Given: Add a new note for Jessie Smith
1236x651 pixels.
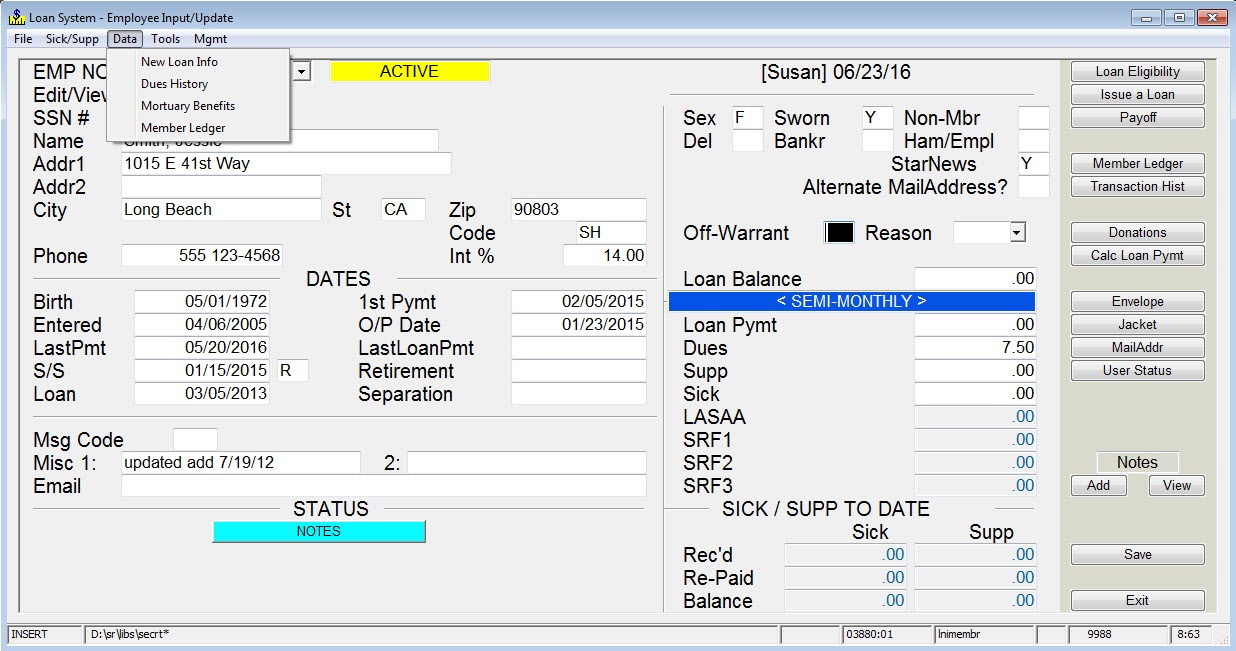Looking at the screenshot, I should (1098, 485).
